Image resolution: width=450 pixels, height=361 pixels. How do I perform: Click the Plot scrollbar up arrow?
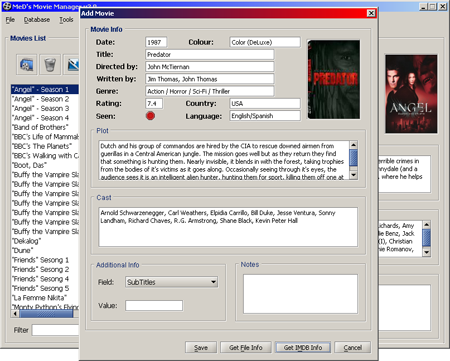tap(354, 145)
